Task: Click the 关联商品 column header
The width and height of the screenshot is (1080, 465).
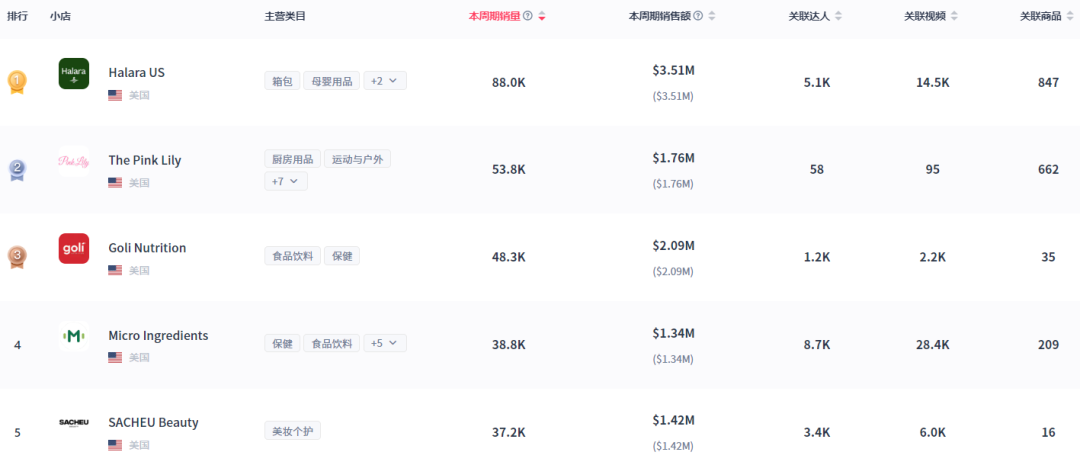Action: 1040,16
